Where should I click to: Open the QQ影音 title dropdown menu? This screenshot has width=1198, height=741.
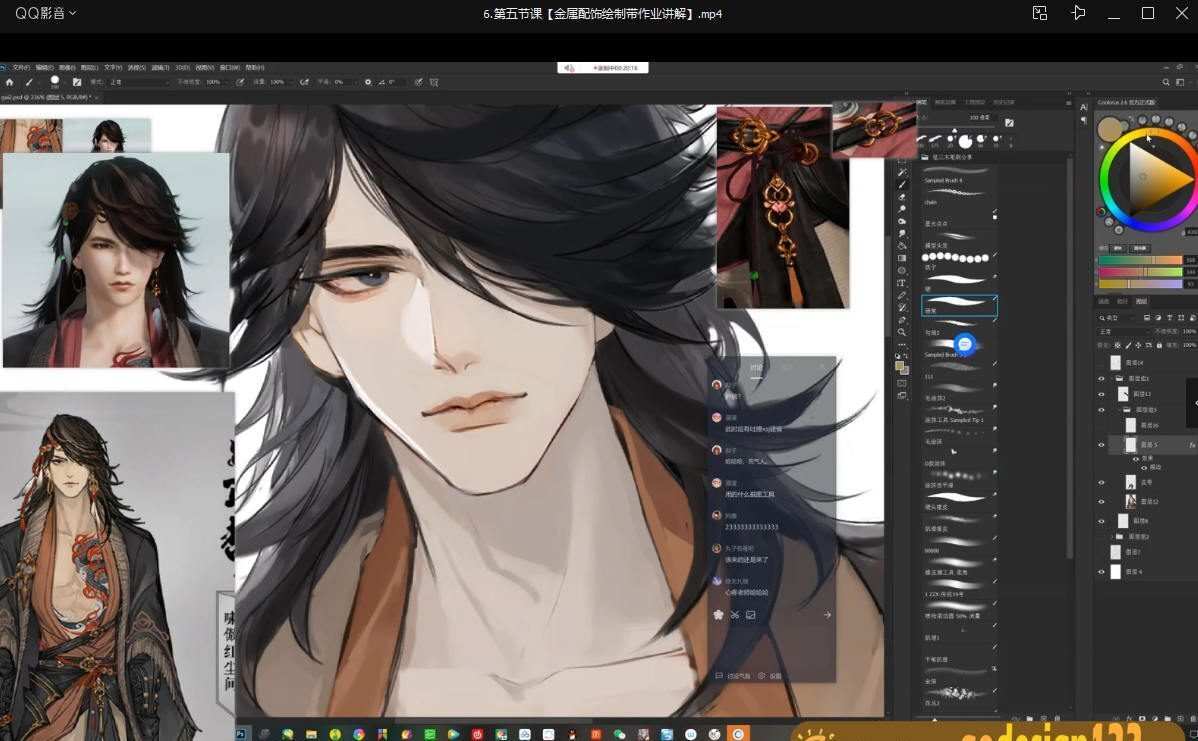(45, 13)
